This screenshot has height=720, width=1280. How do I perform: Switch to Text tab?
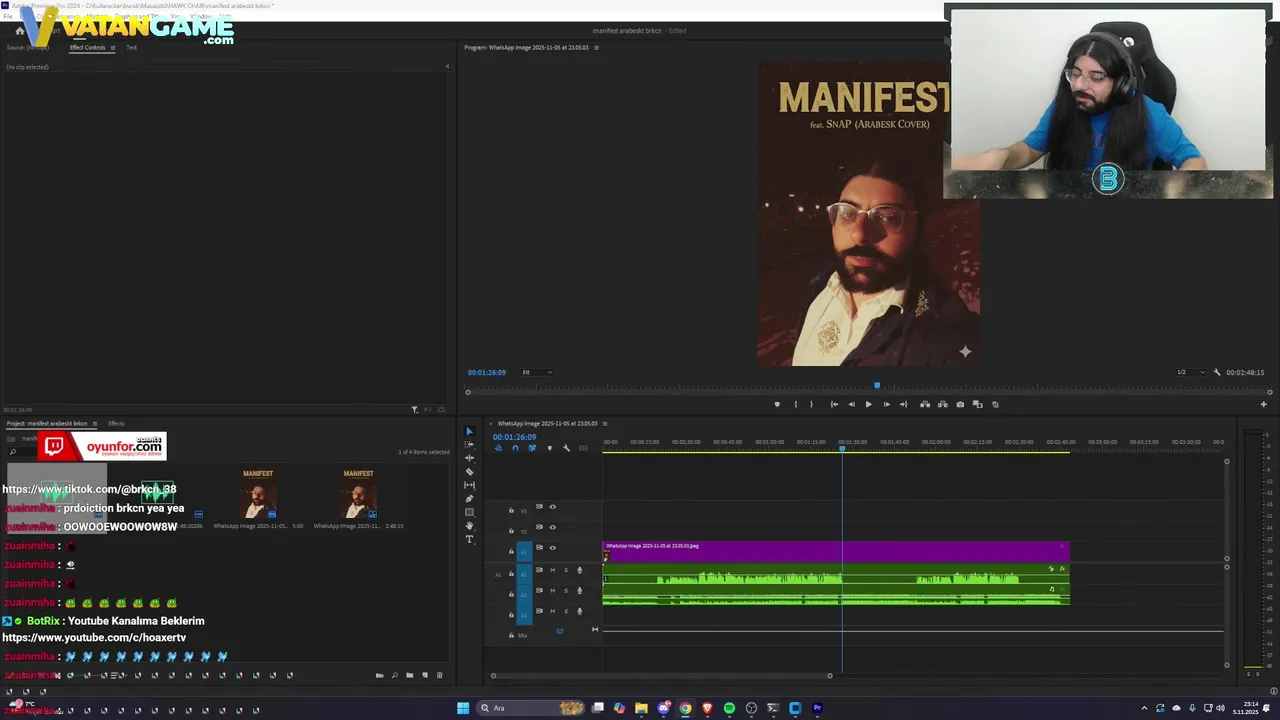click(x=131, y=47)
